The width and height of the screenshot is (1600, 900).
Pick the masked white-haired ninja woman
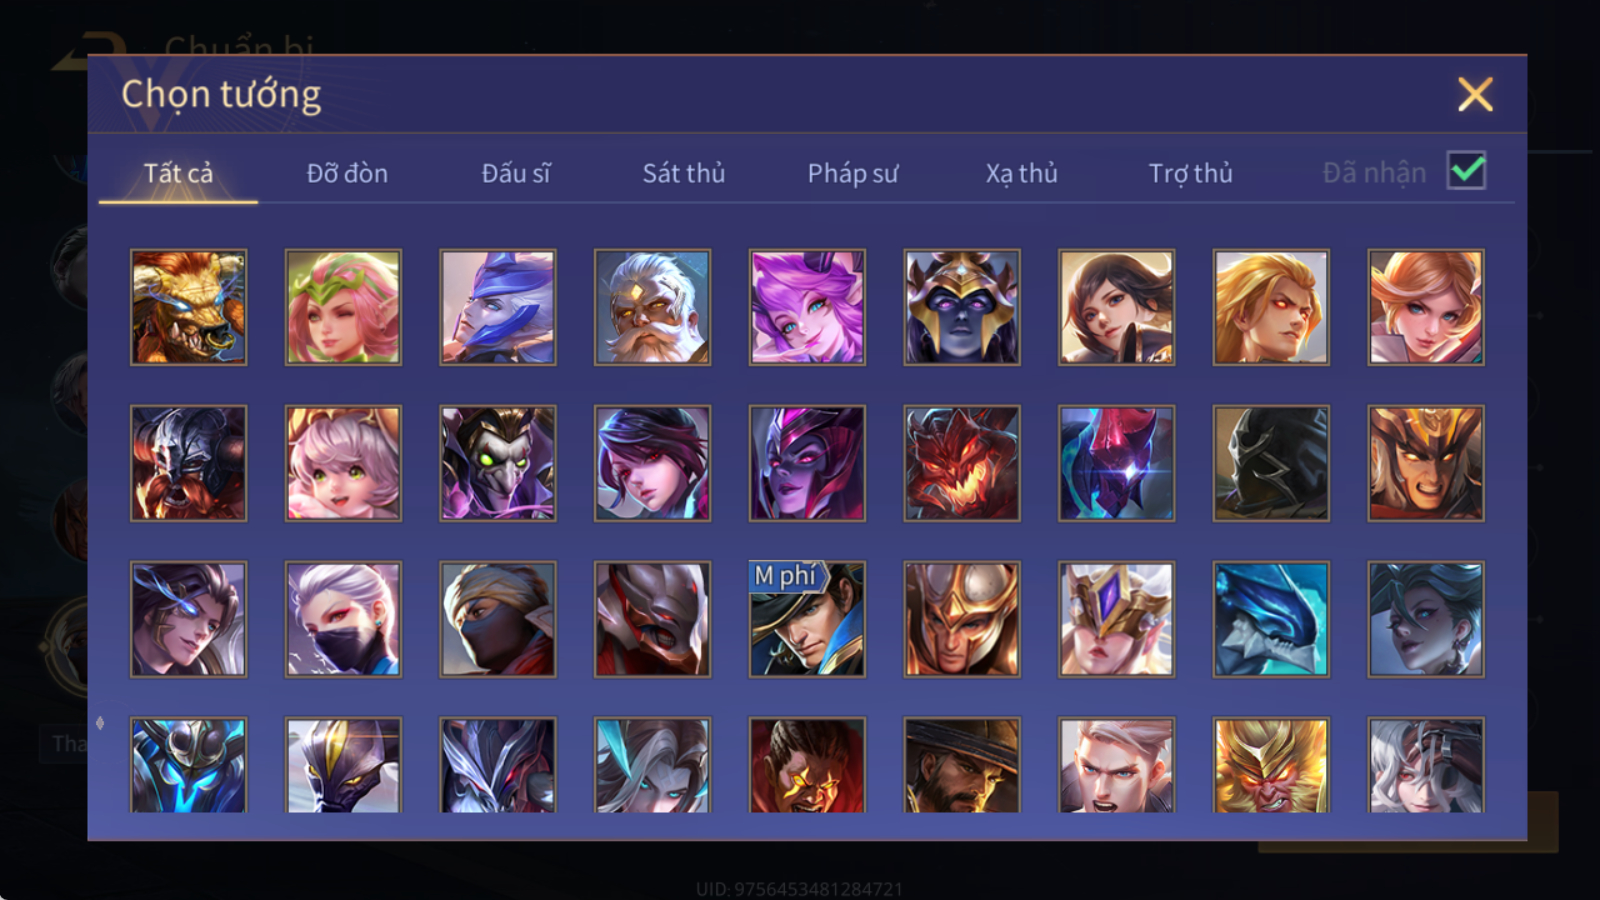[x=343, y=619]
